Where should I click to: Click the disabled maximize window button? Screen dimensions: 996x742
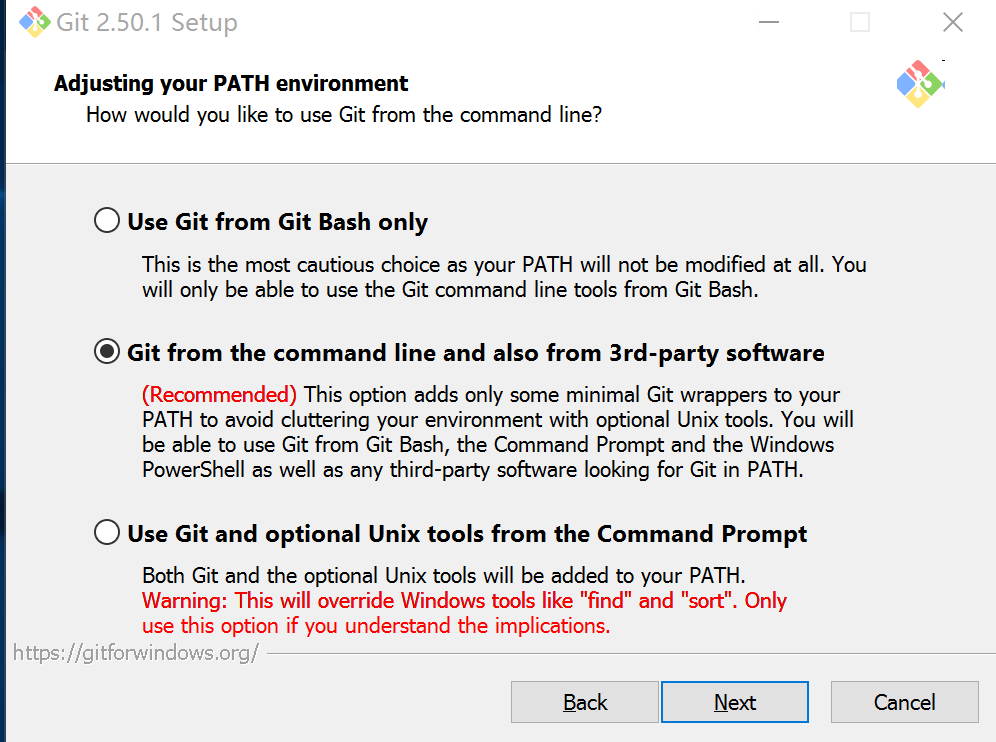point(860,22)
